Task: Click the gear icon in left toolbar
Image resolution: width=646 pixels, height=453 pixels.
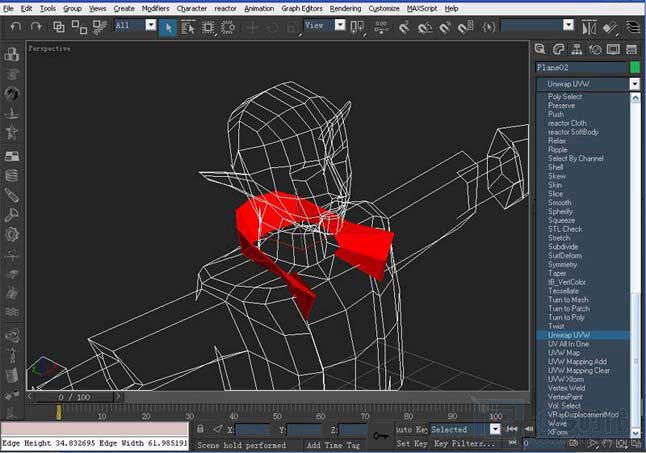Action: [12, 234]
